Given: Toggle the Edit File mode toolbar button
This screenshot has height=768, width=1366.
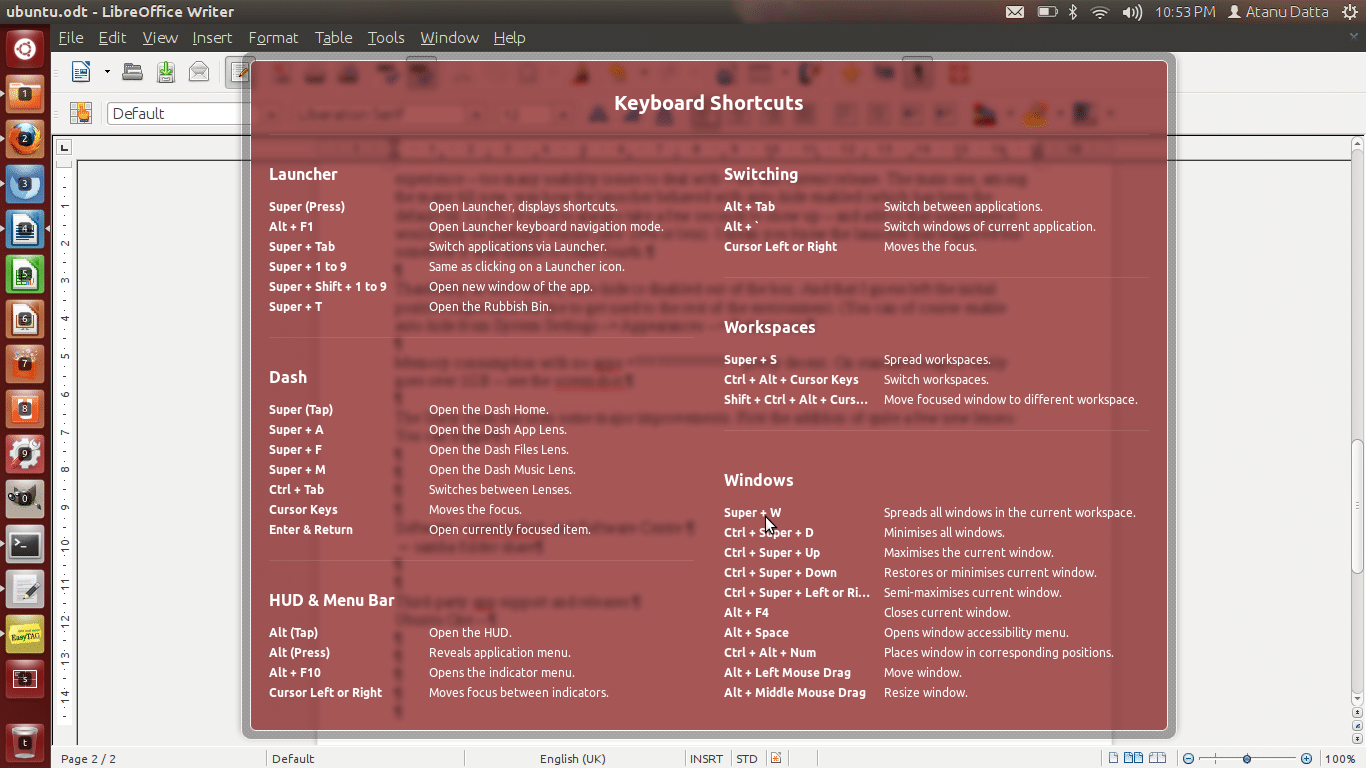Looking at the screenshot, I should click(x=240, y=72).
